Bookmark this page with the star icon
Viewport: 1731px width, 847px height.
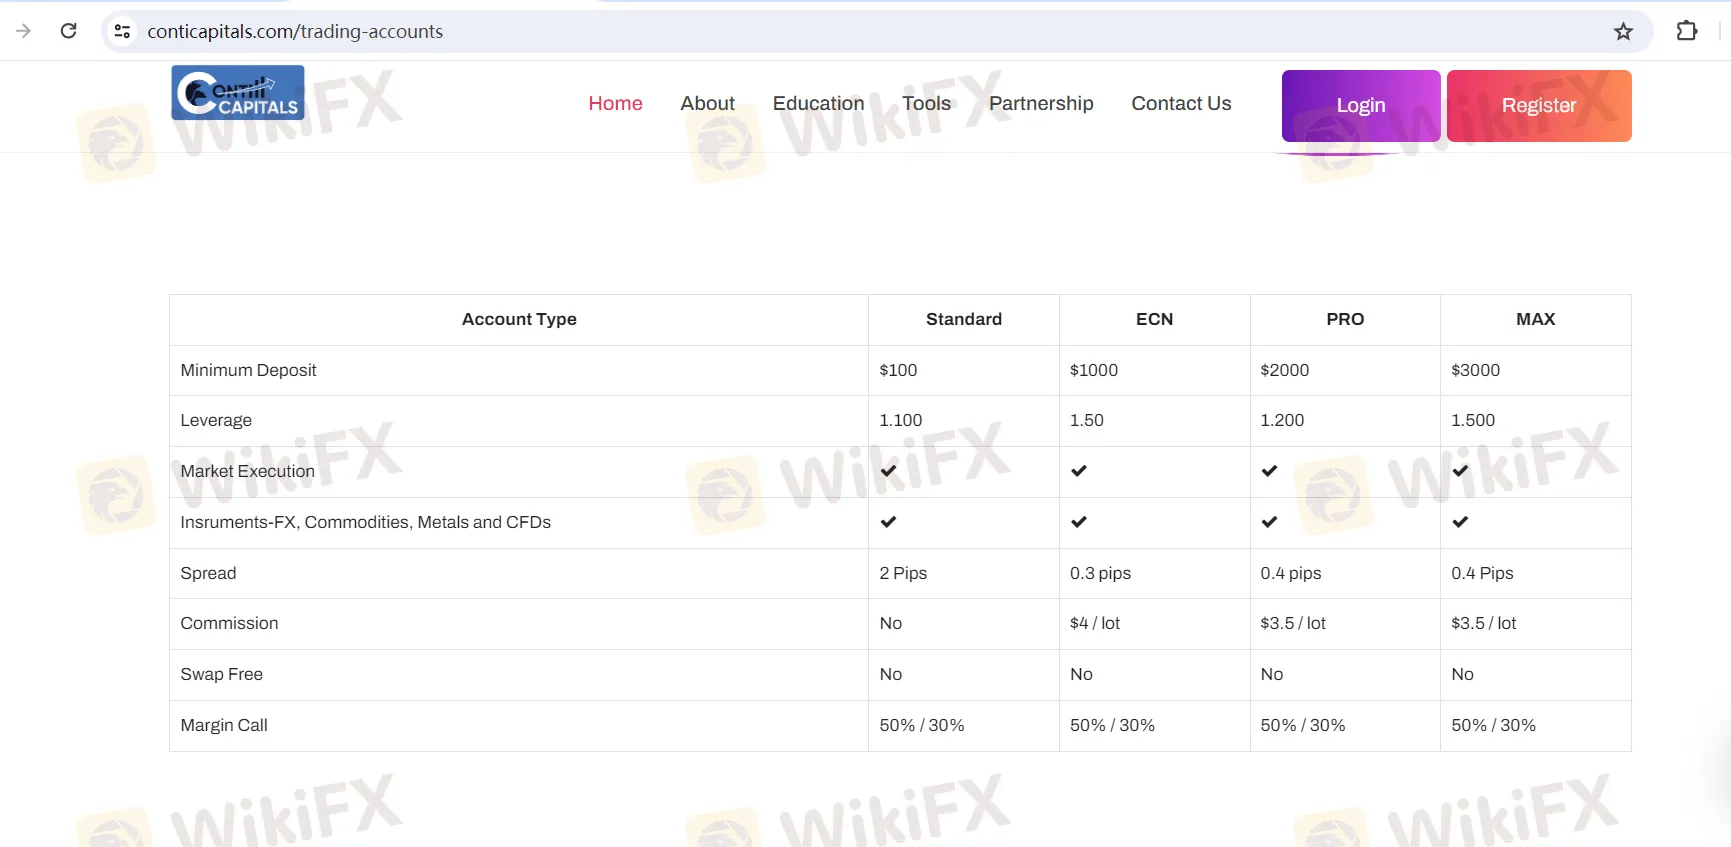pos(1623,32)
